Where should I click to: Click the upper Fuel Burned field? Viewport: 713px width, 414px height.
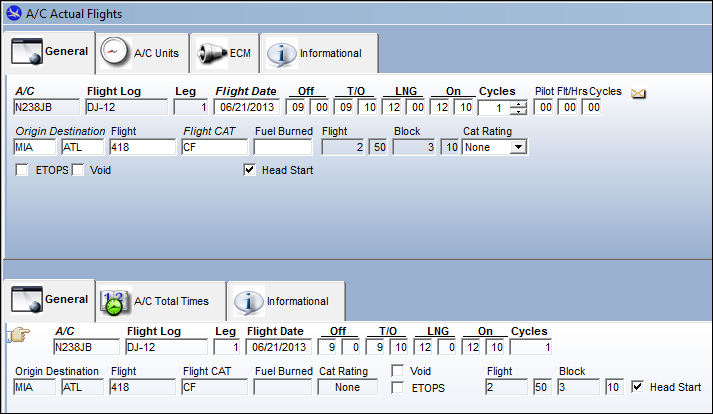click(283, 147)
